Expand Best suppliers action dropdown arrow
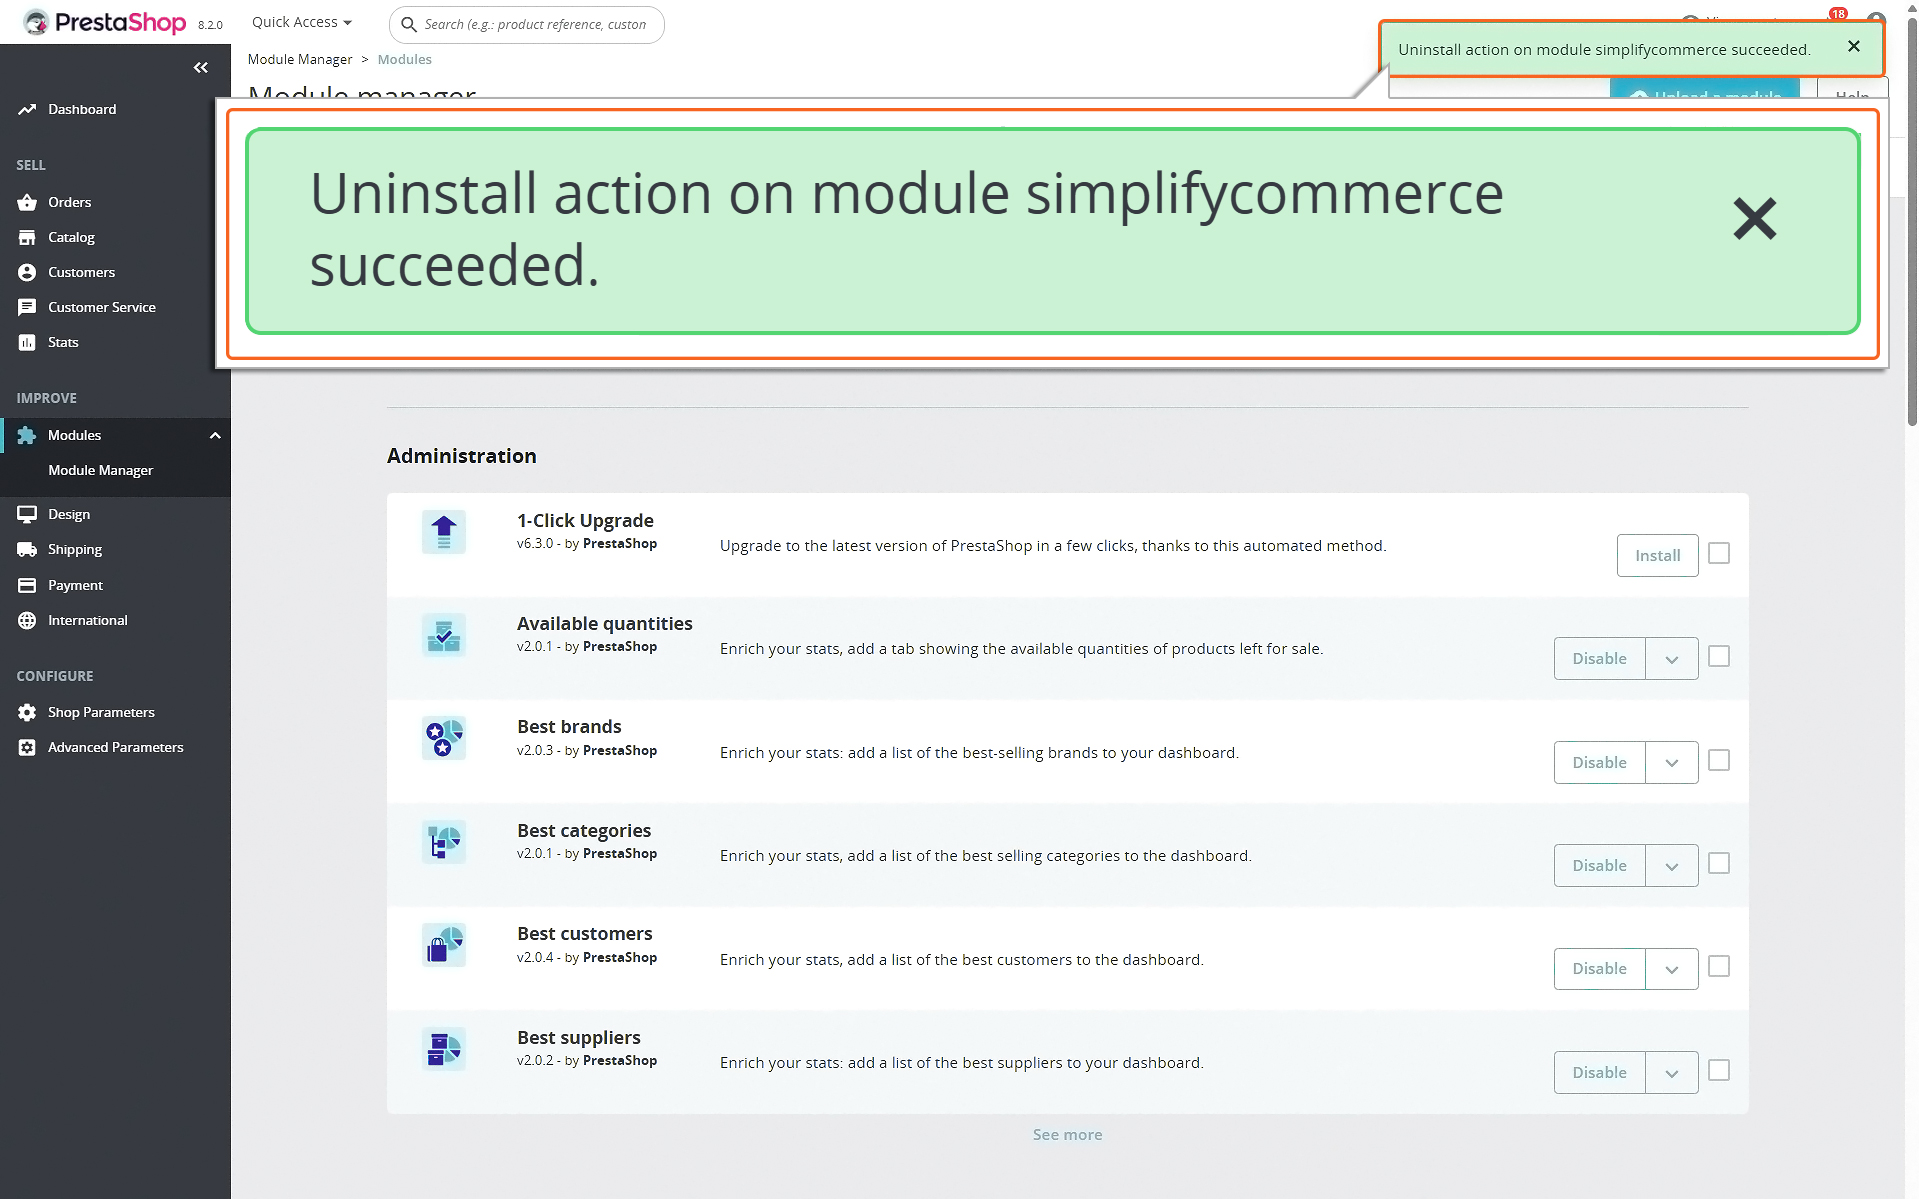This screenshot has height=1199, width=1919. coord(1672,1073)
